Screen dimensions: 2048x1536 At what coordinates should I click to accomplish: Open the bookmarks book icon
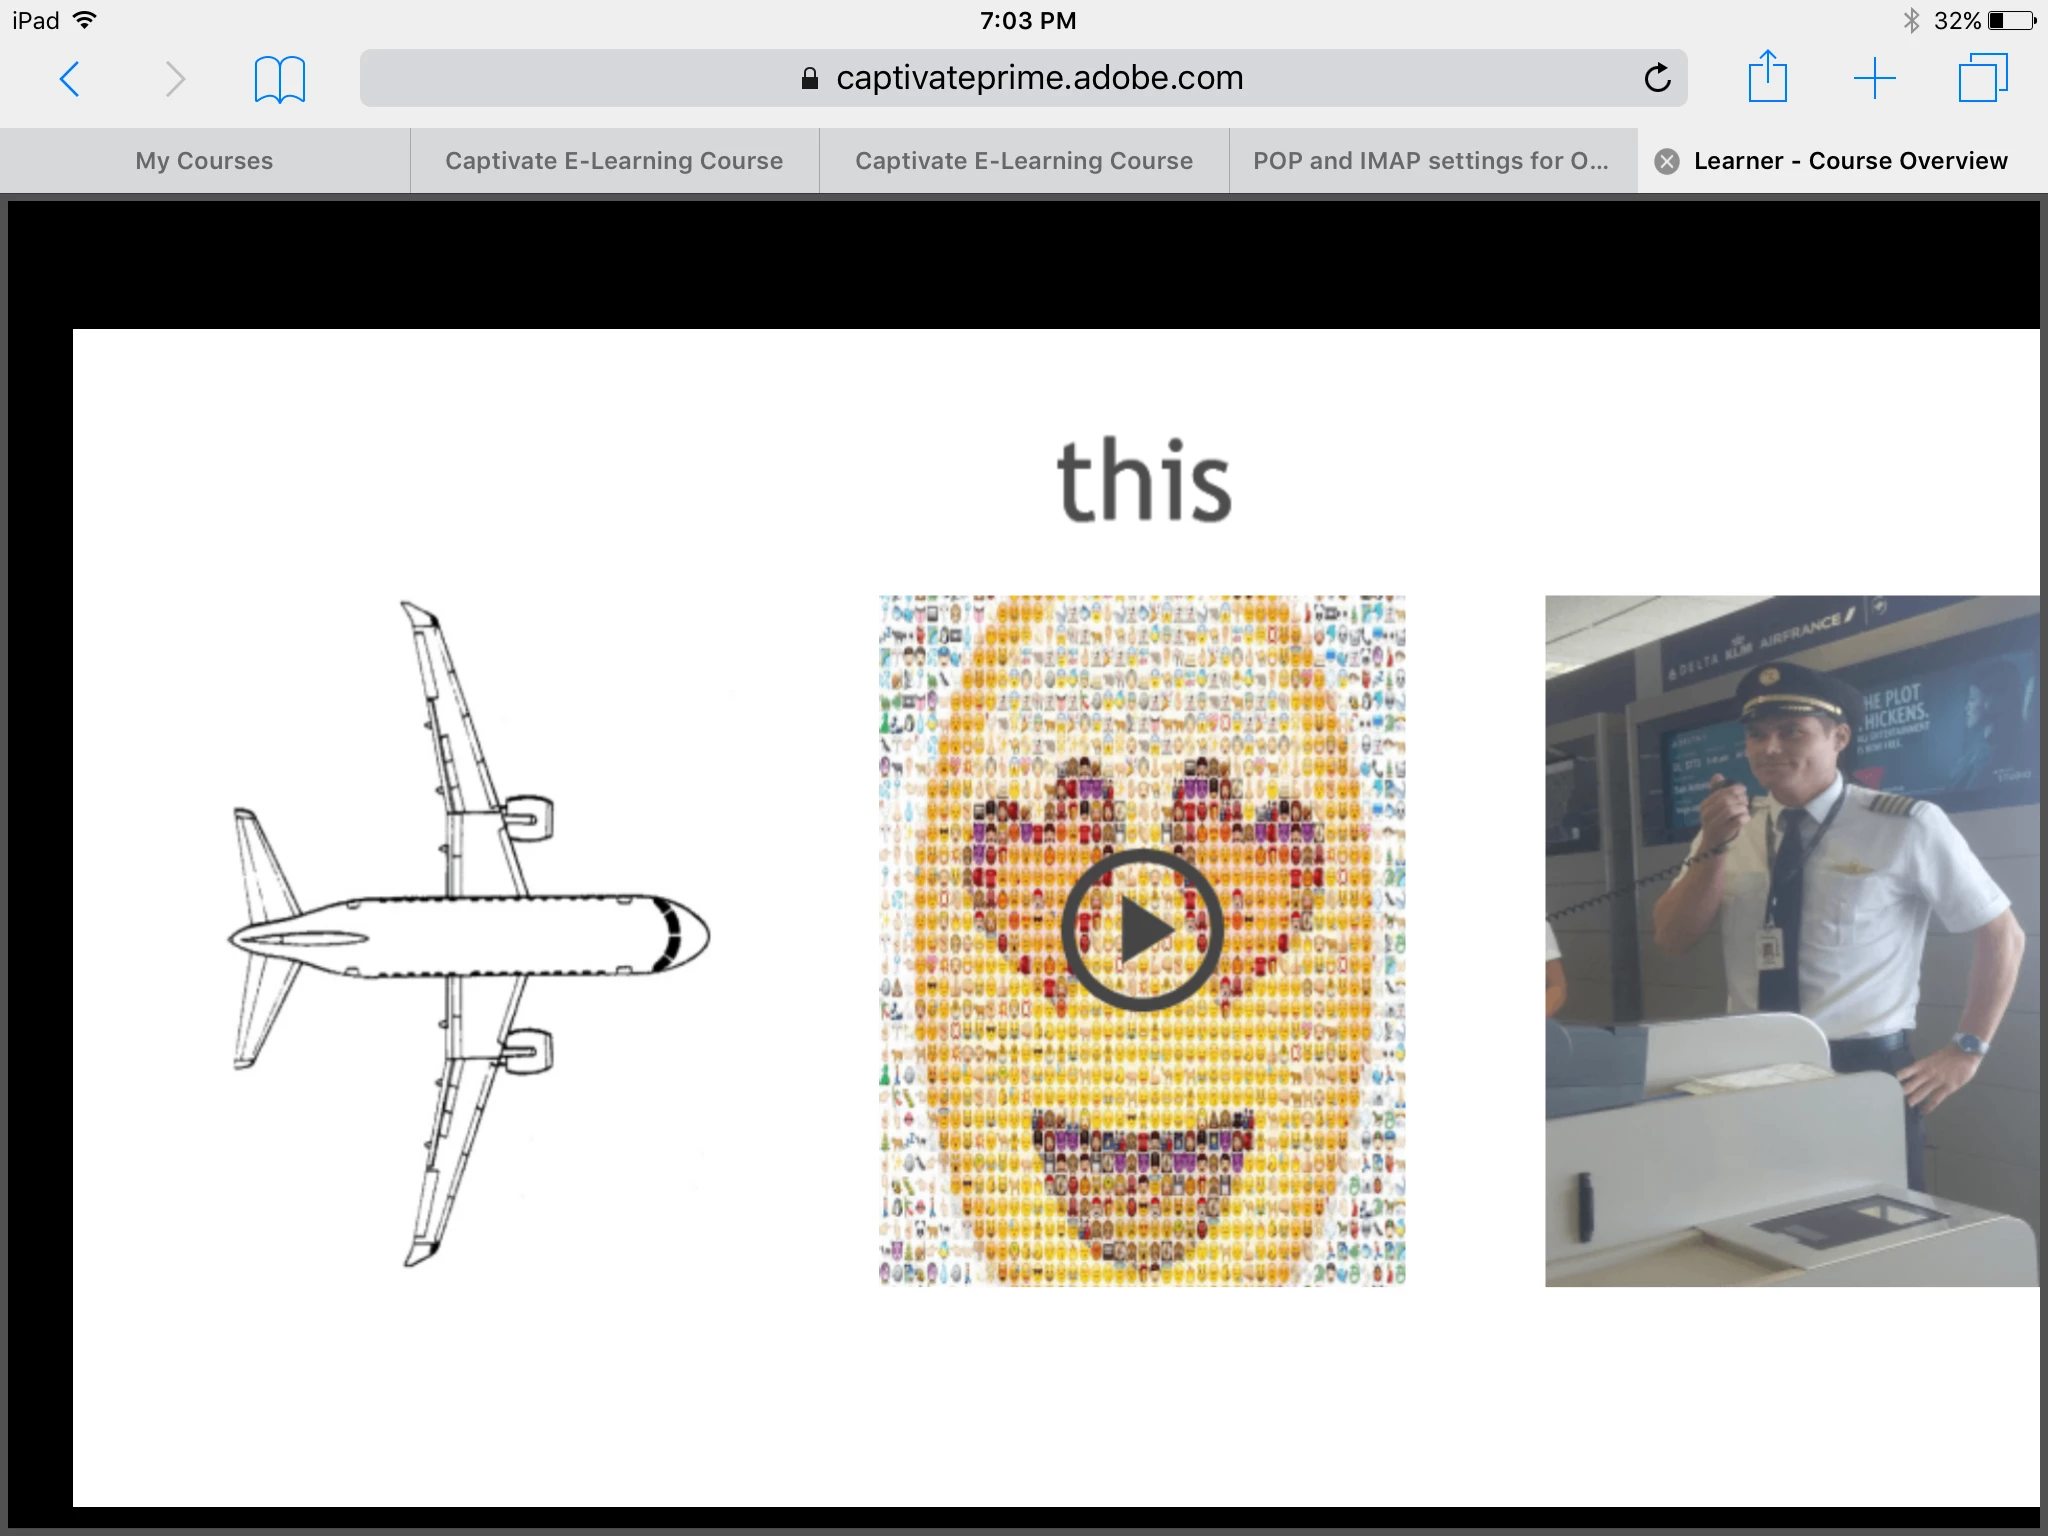279,79
